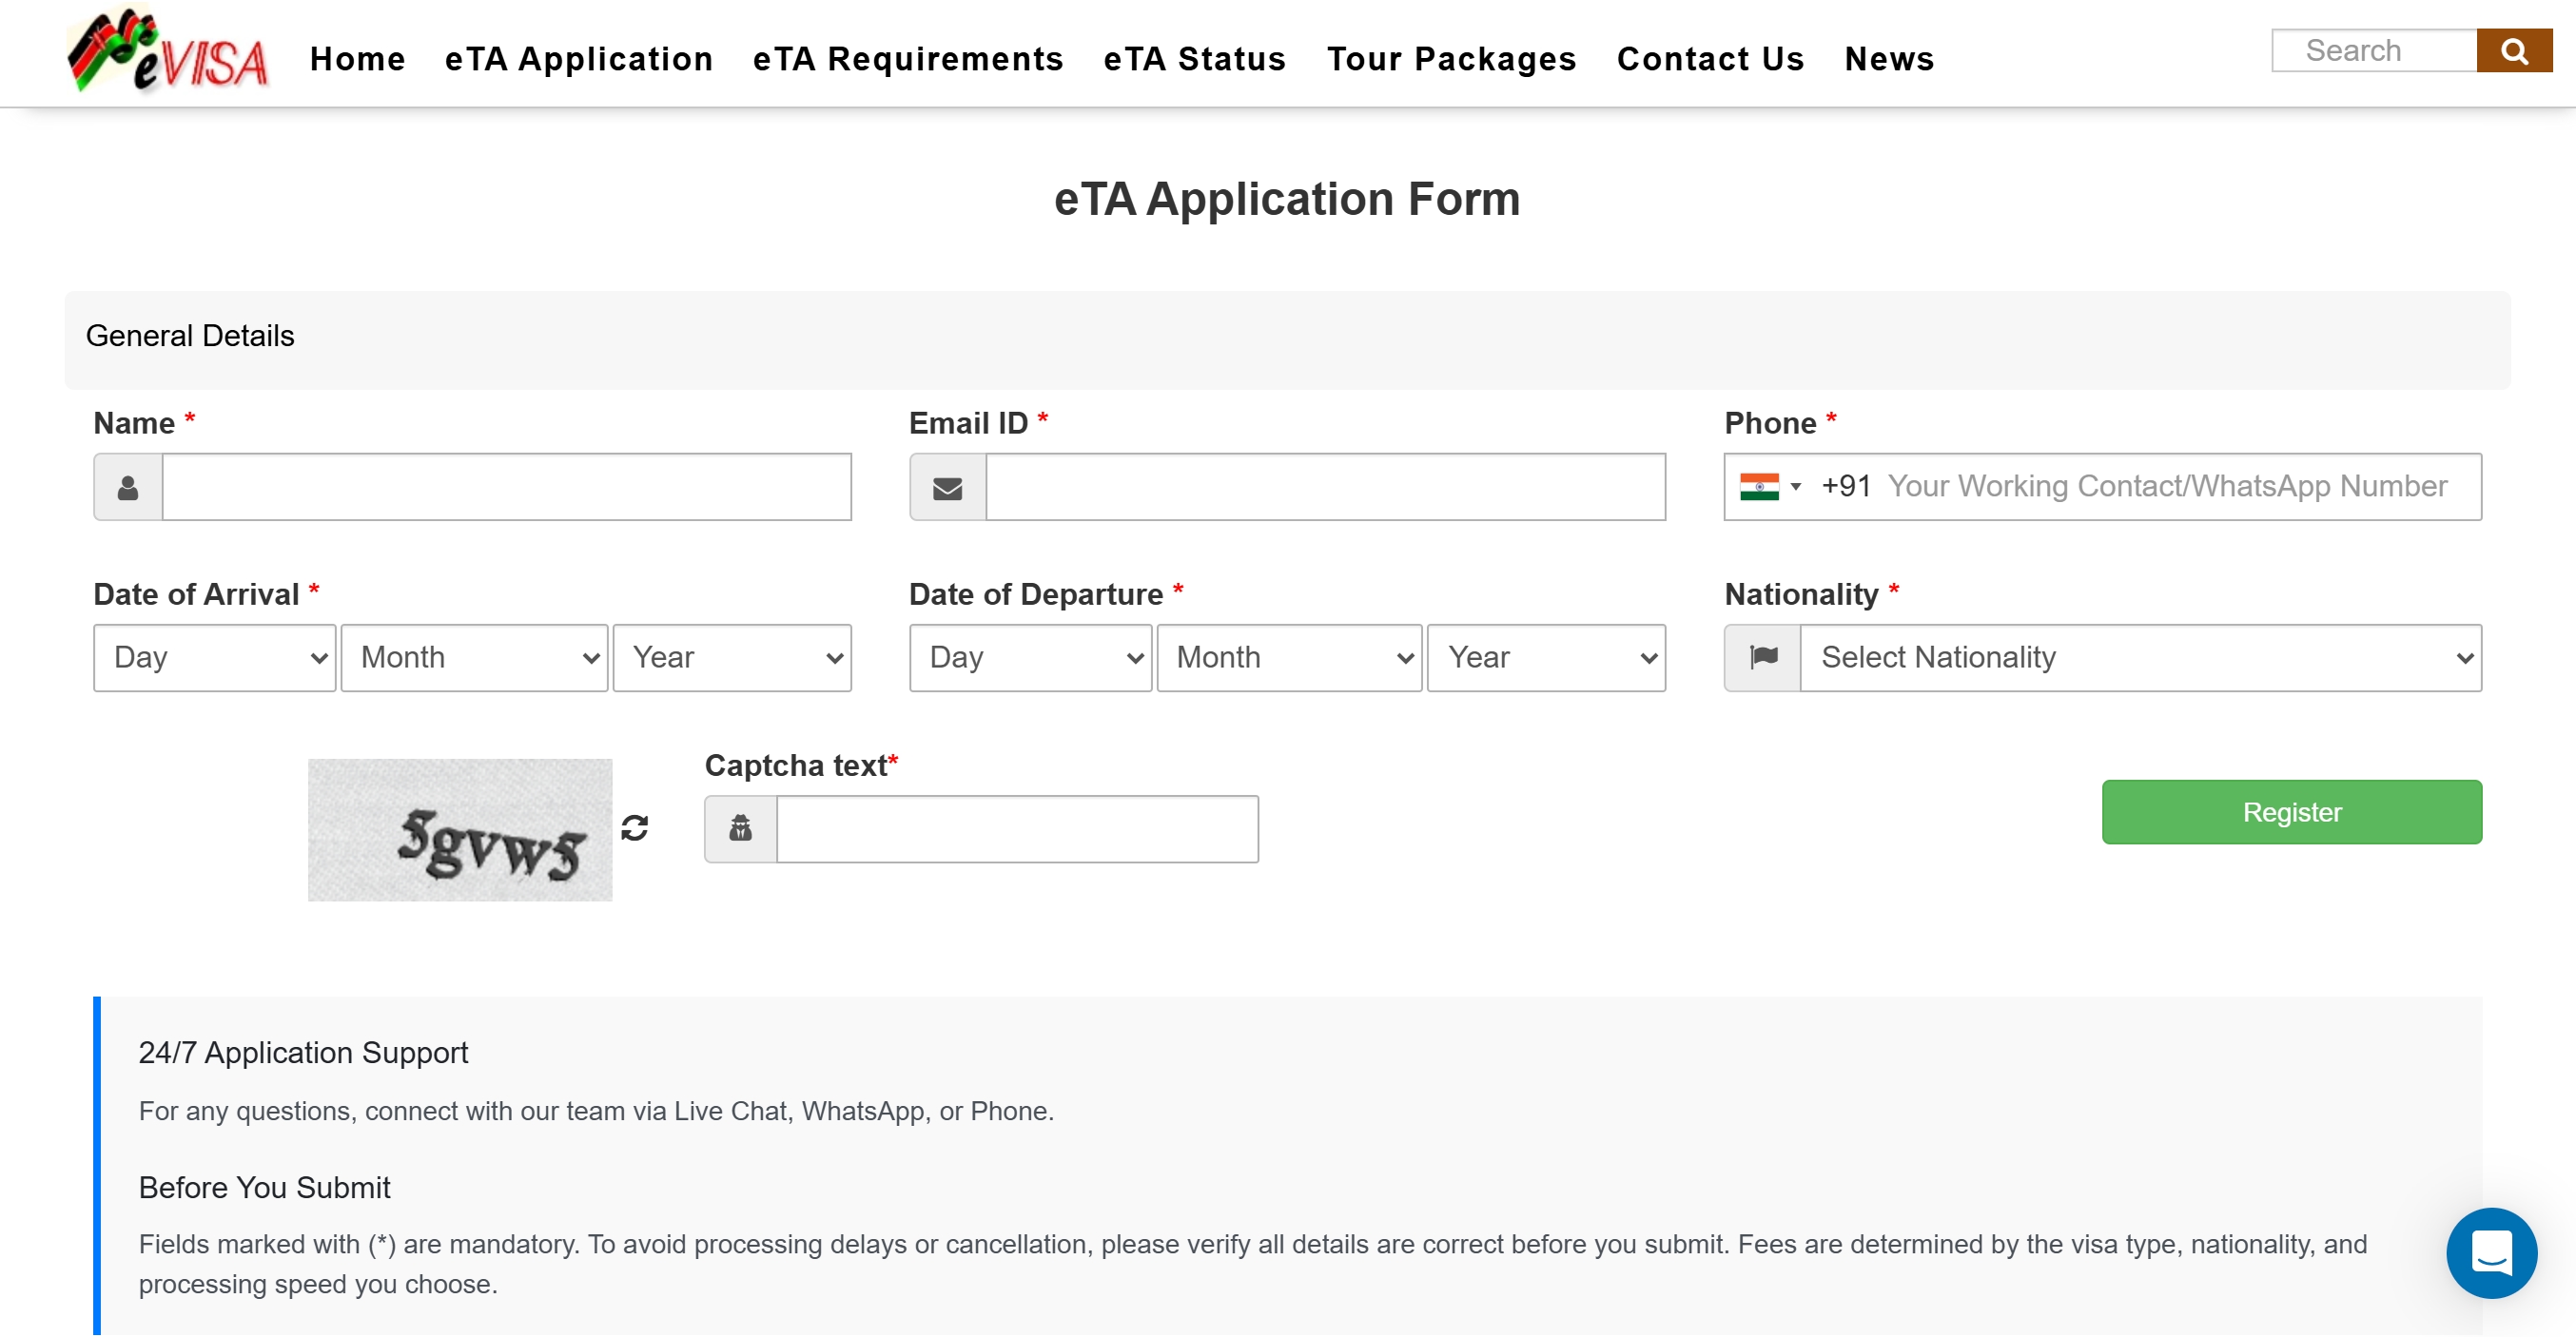Image resolution: width=2576 pixels, height=1337 pixels.
Task: Open the departure Year dropdown
Action: coord(1545,657)
